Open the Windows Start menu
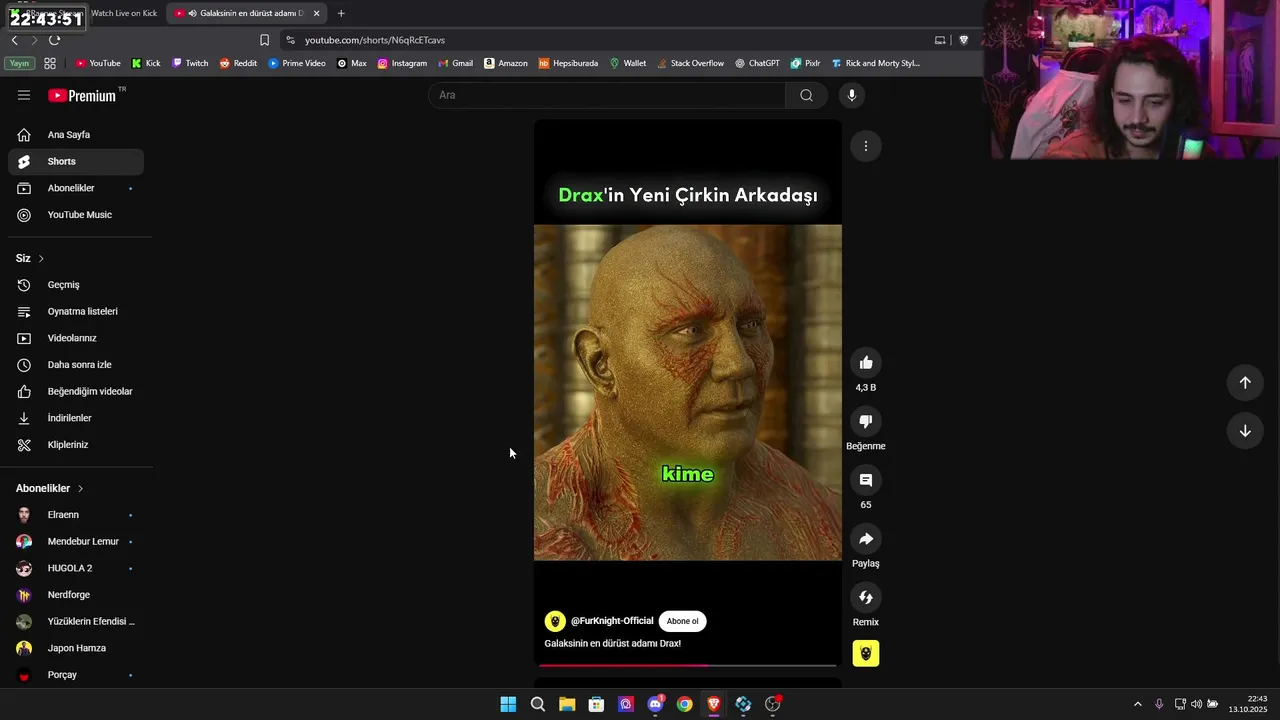 point(508,704)
